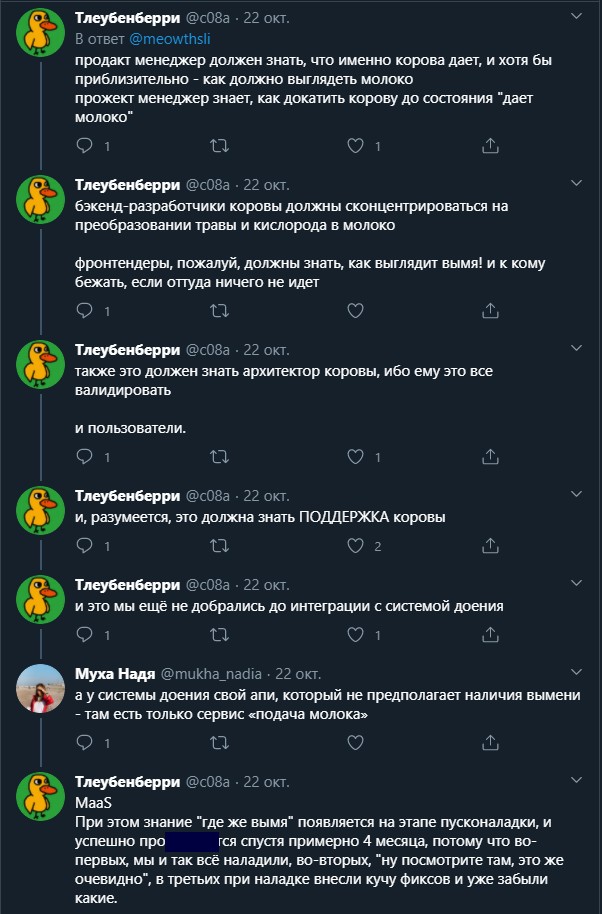Reply to Муха Надя's tweet

click(85, 742)
